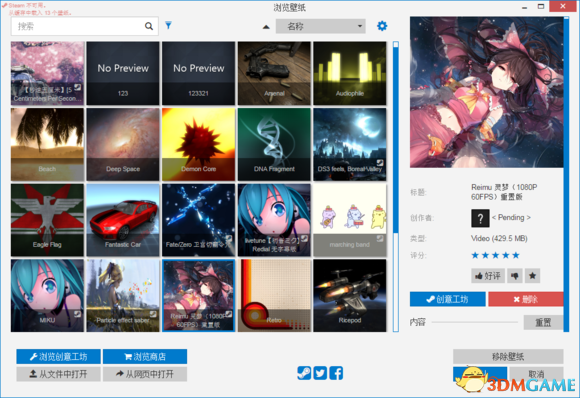
Task: Click 从网页中打开 open from web button
Action: click(x=145, y=374)
